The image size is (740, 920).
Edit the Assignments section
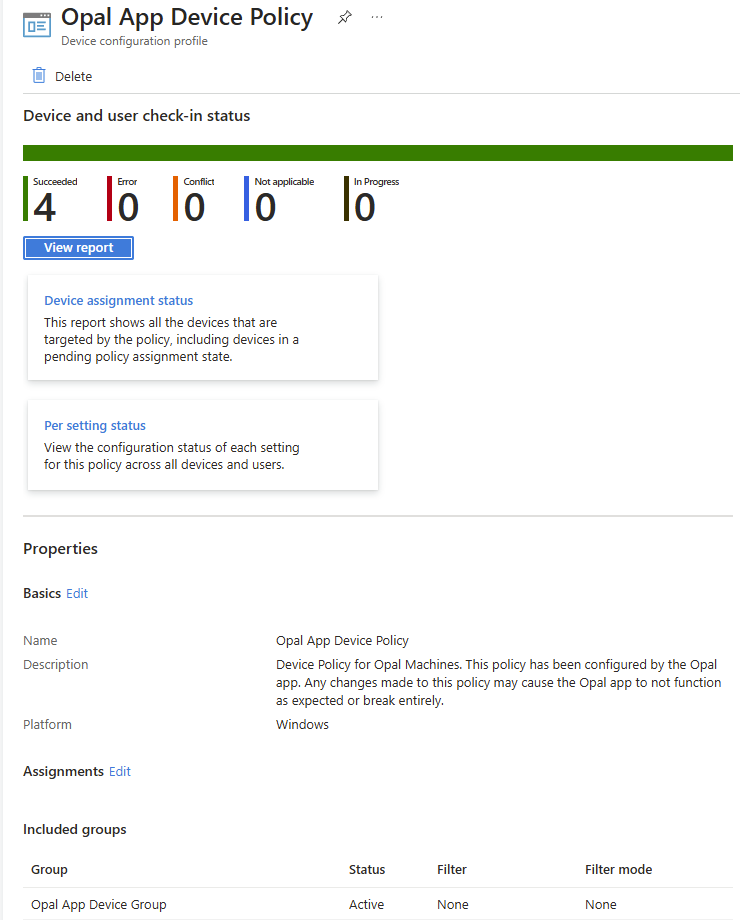pos(120,771)
